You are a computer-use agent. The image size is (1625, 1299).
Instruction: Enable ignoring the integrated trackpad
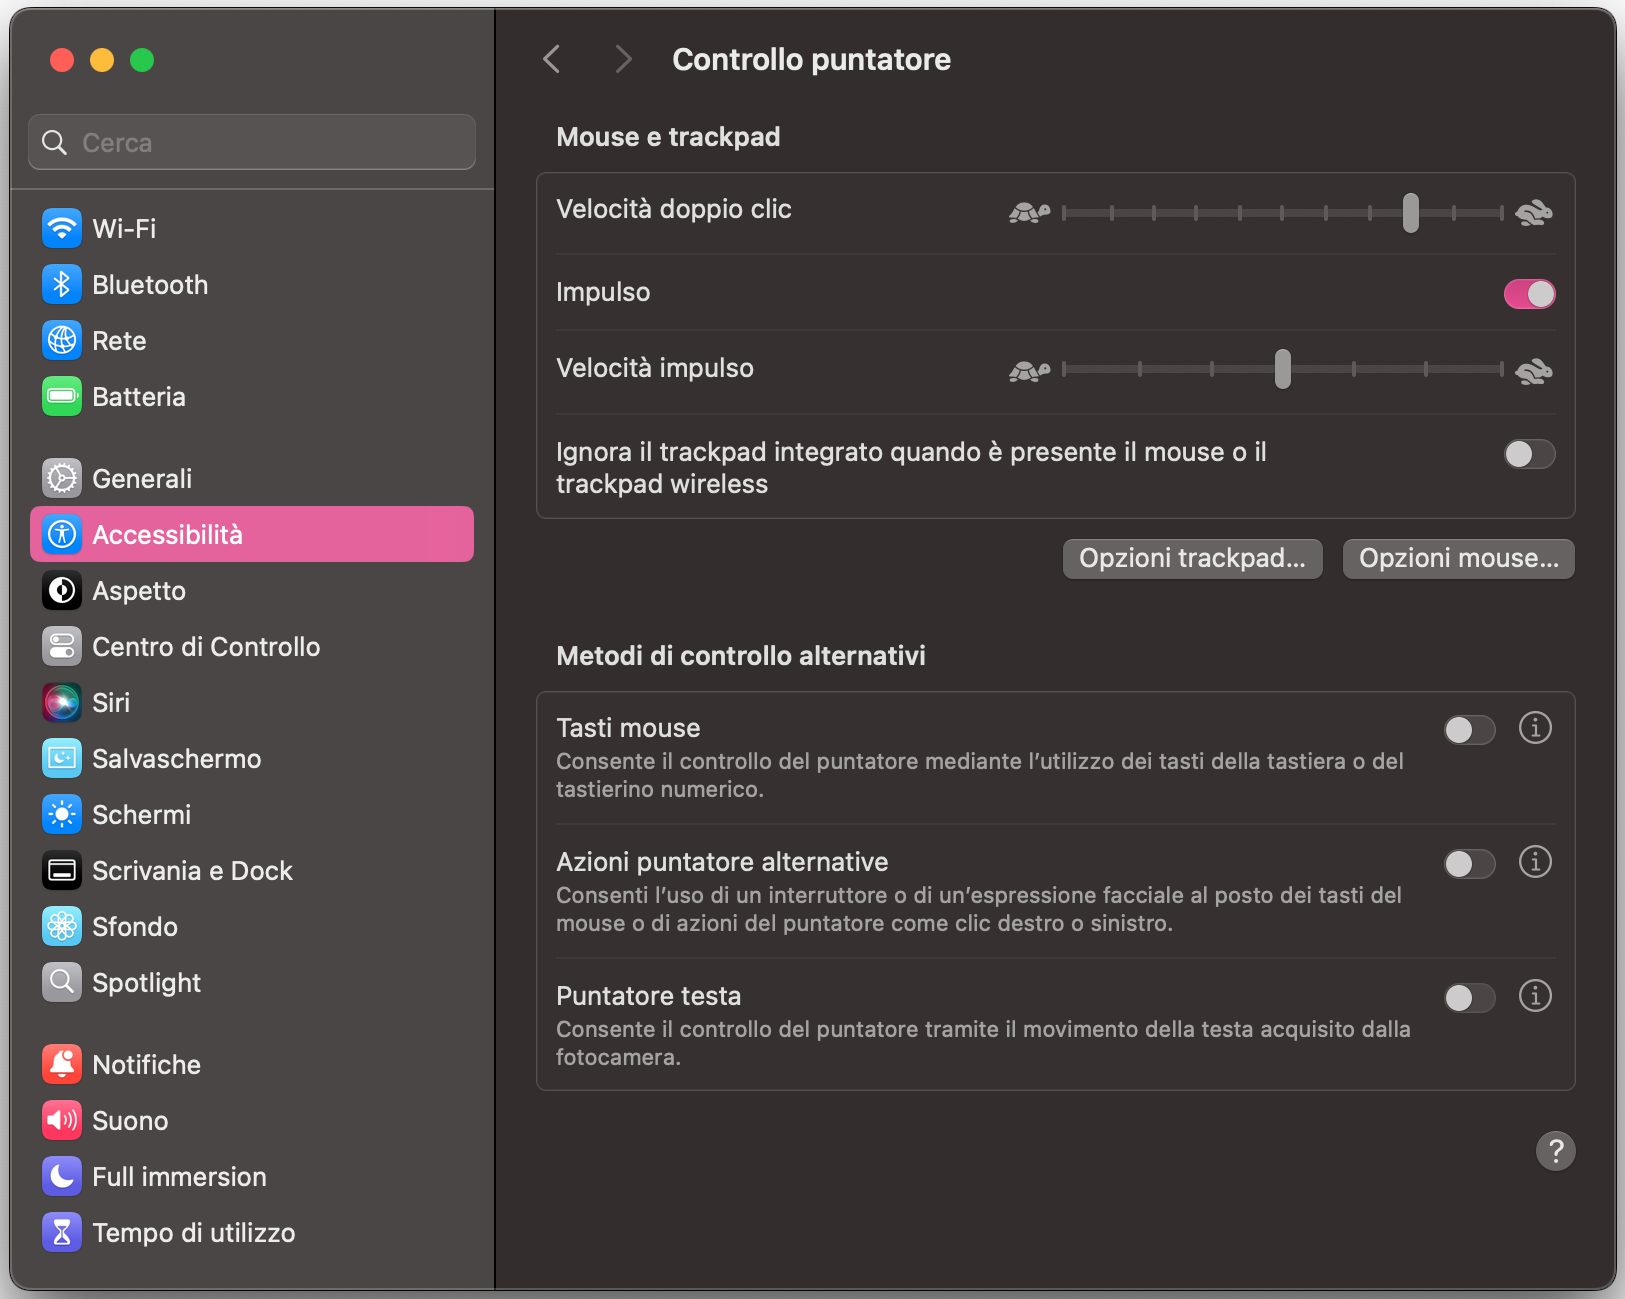(1529, 454)
